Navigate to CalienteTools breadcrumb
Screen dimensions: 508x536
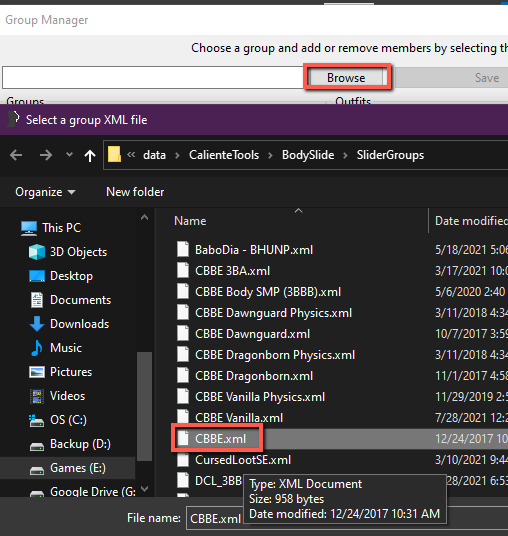tap(224, 155)
